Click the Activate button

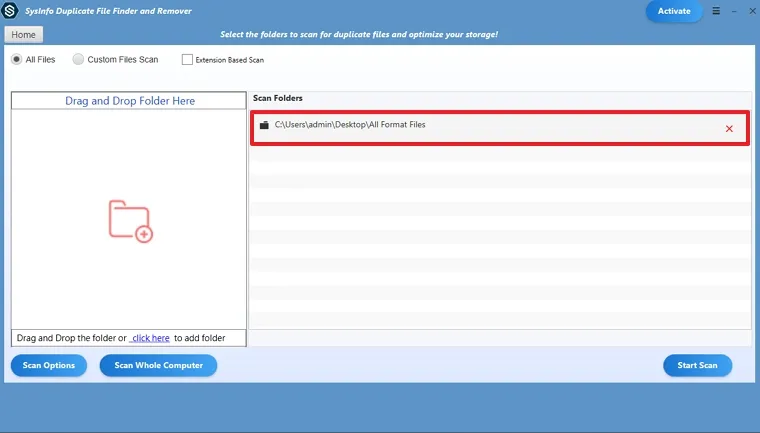(x=674, y=11)
